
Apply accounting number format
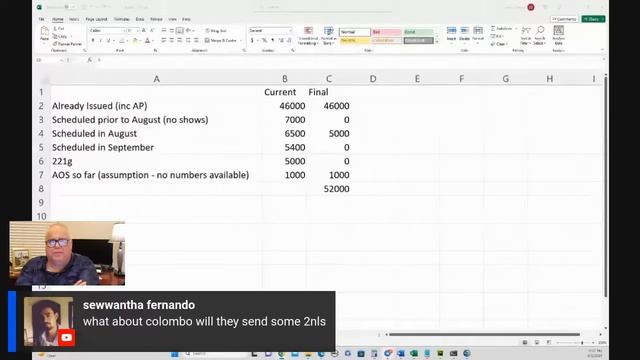pos(252,40)
